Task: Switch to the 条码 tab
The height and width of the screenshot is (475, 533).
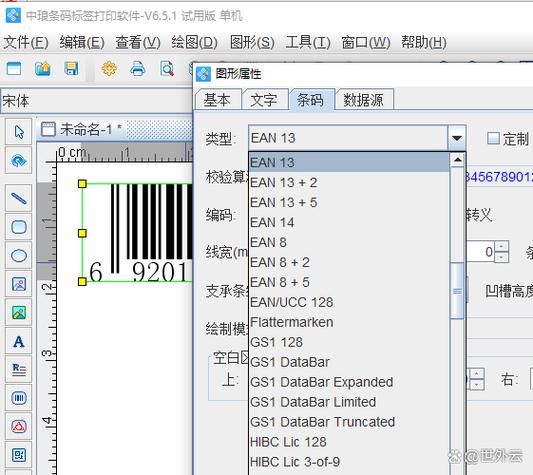Action: (x=311, y=100)
